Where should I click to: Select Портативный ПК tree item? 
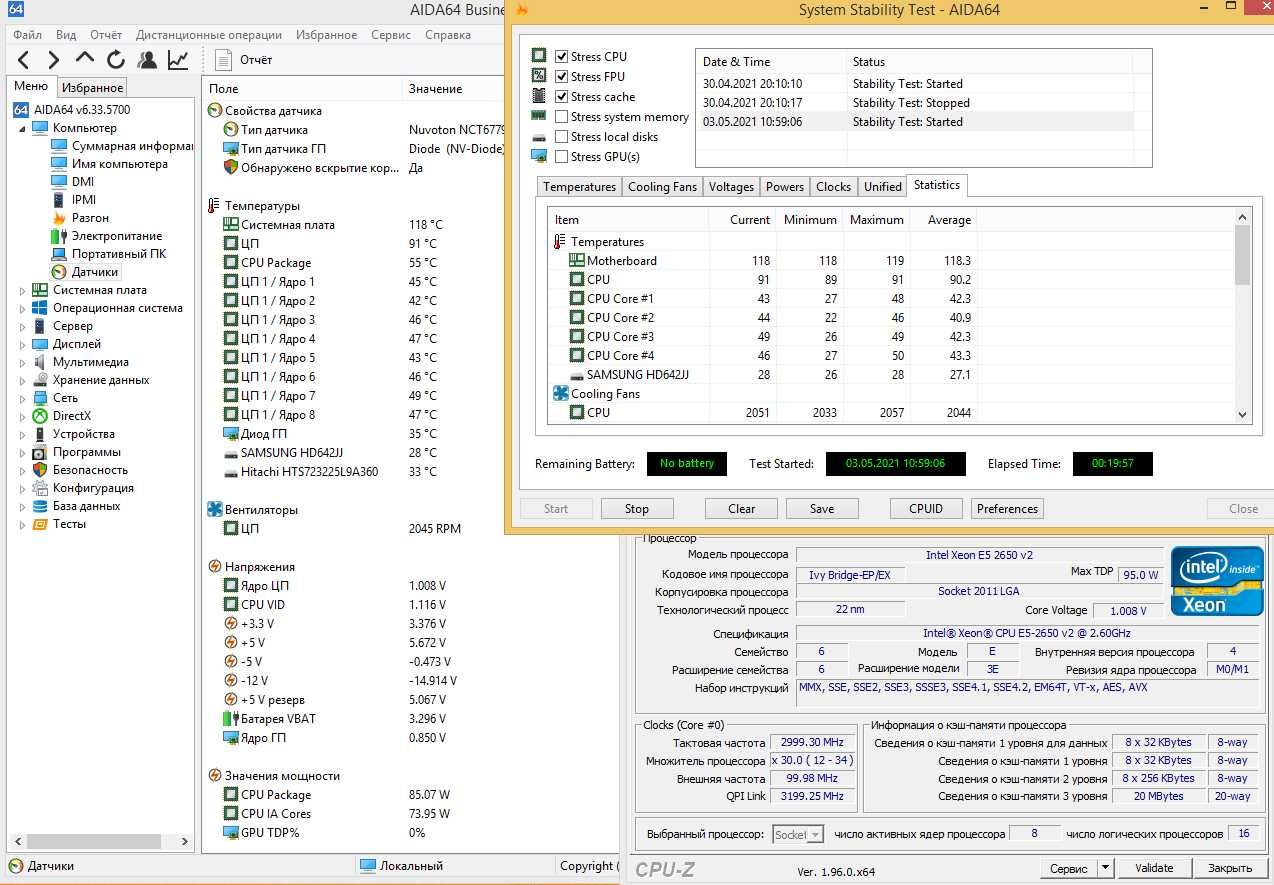[119, 254]
